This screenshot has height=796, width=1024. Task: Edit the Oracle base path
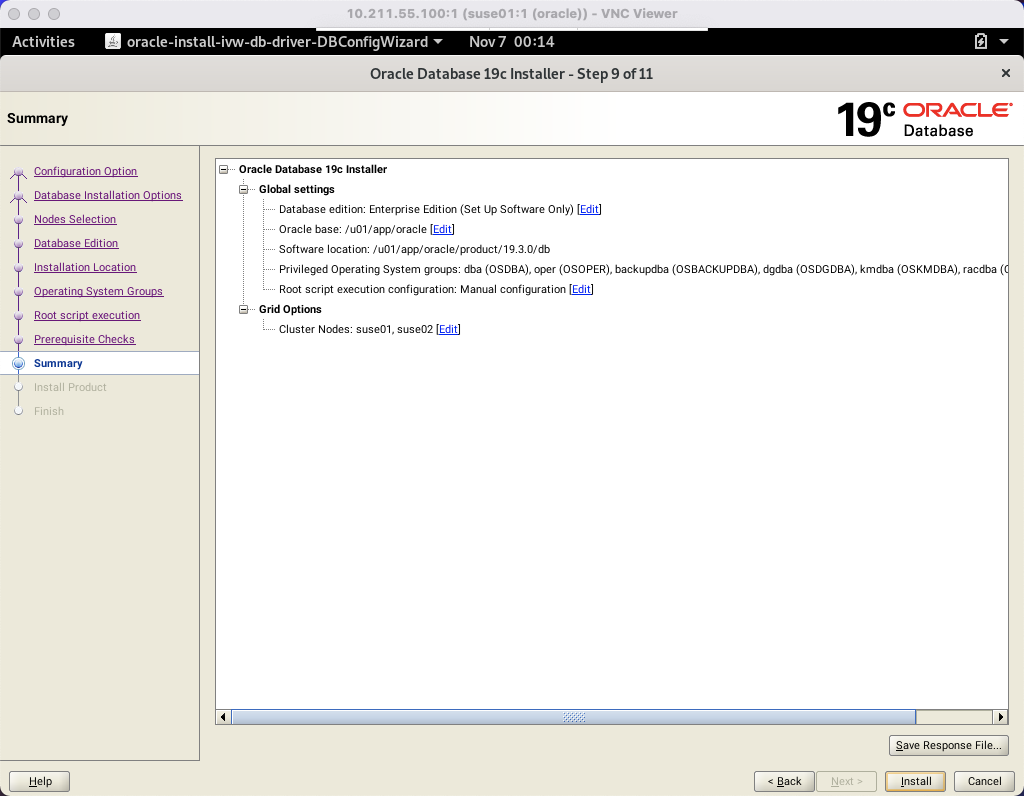click(x=442, y=229)
